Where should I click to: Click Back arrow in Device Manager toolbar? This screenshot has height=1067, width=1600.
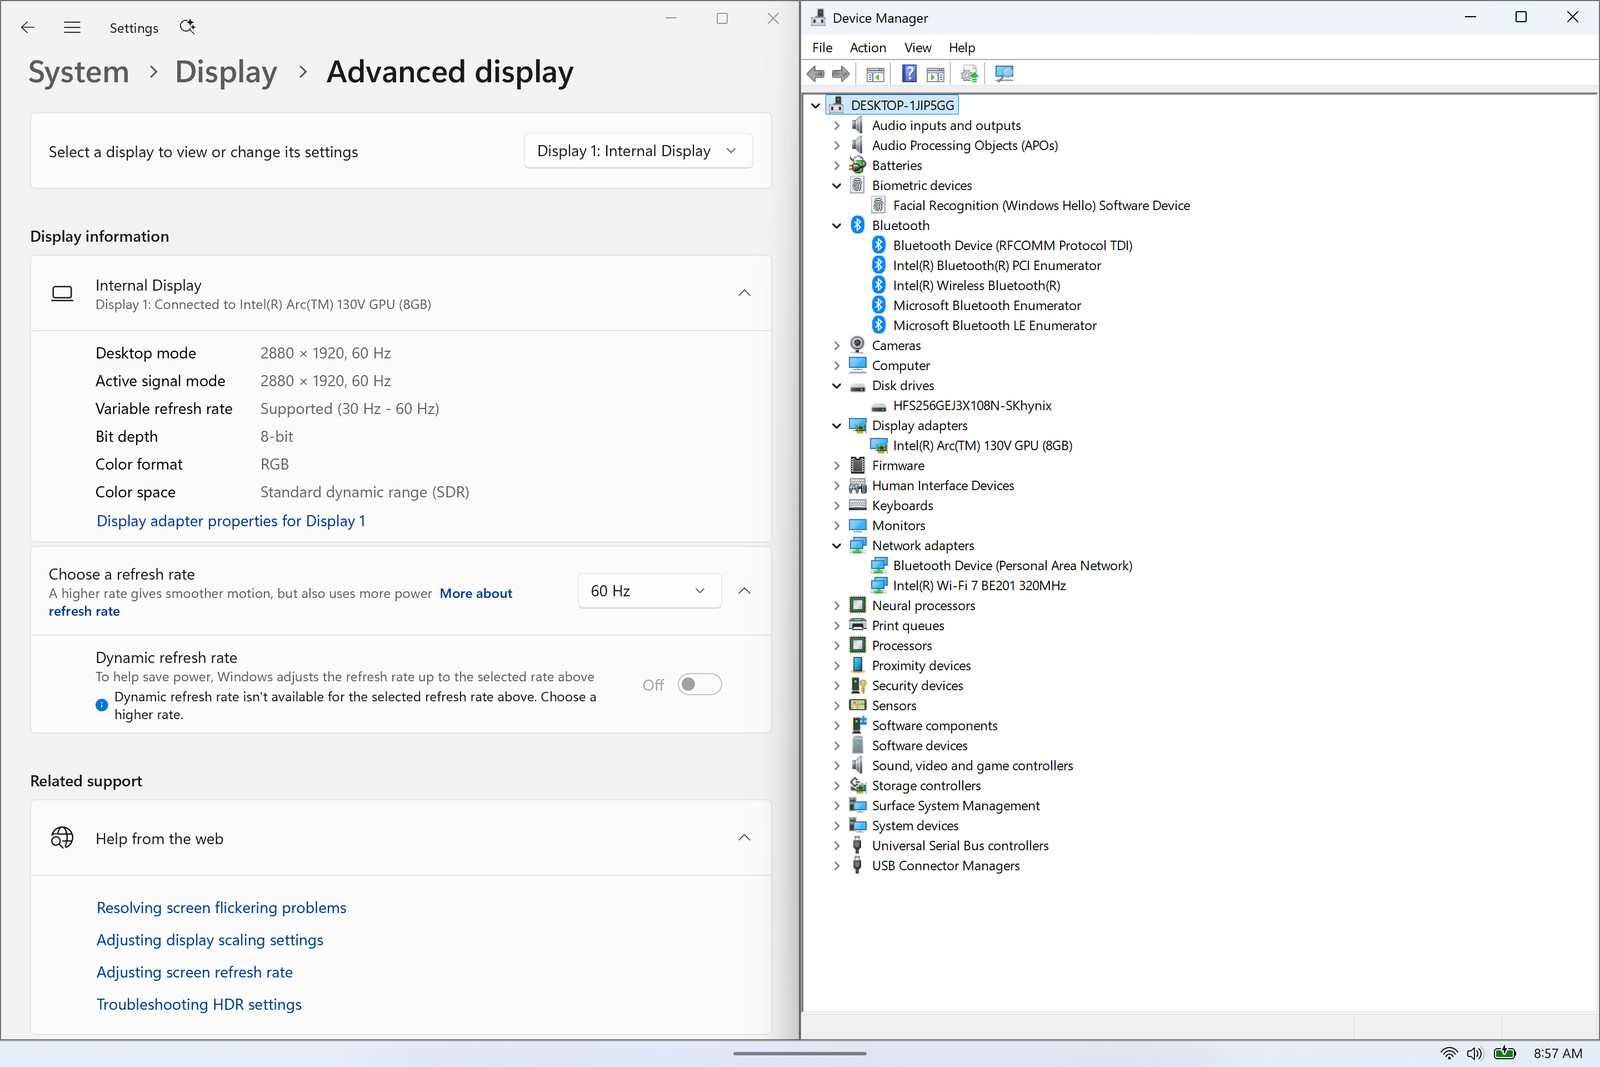click(x=816, y=74)
